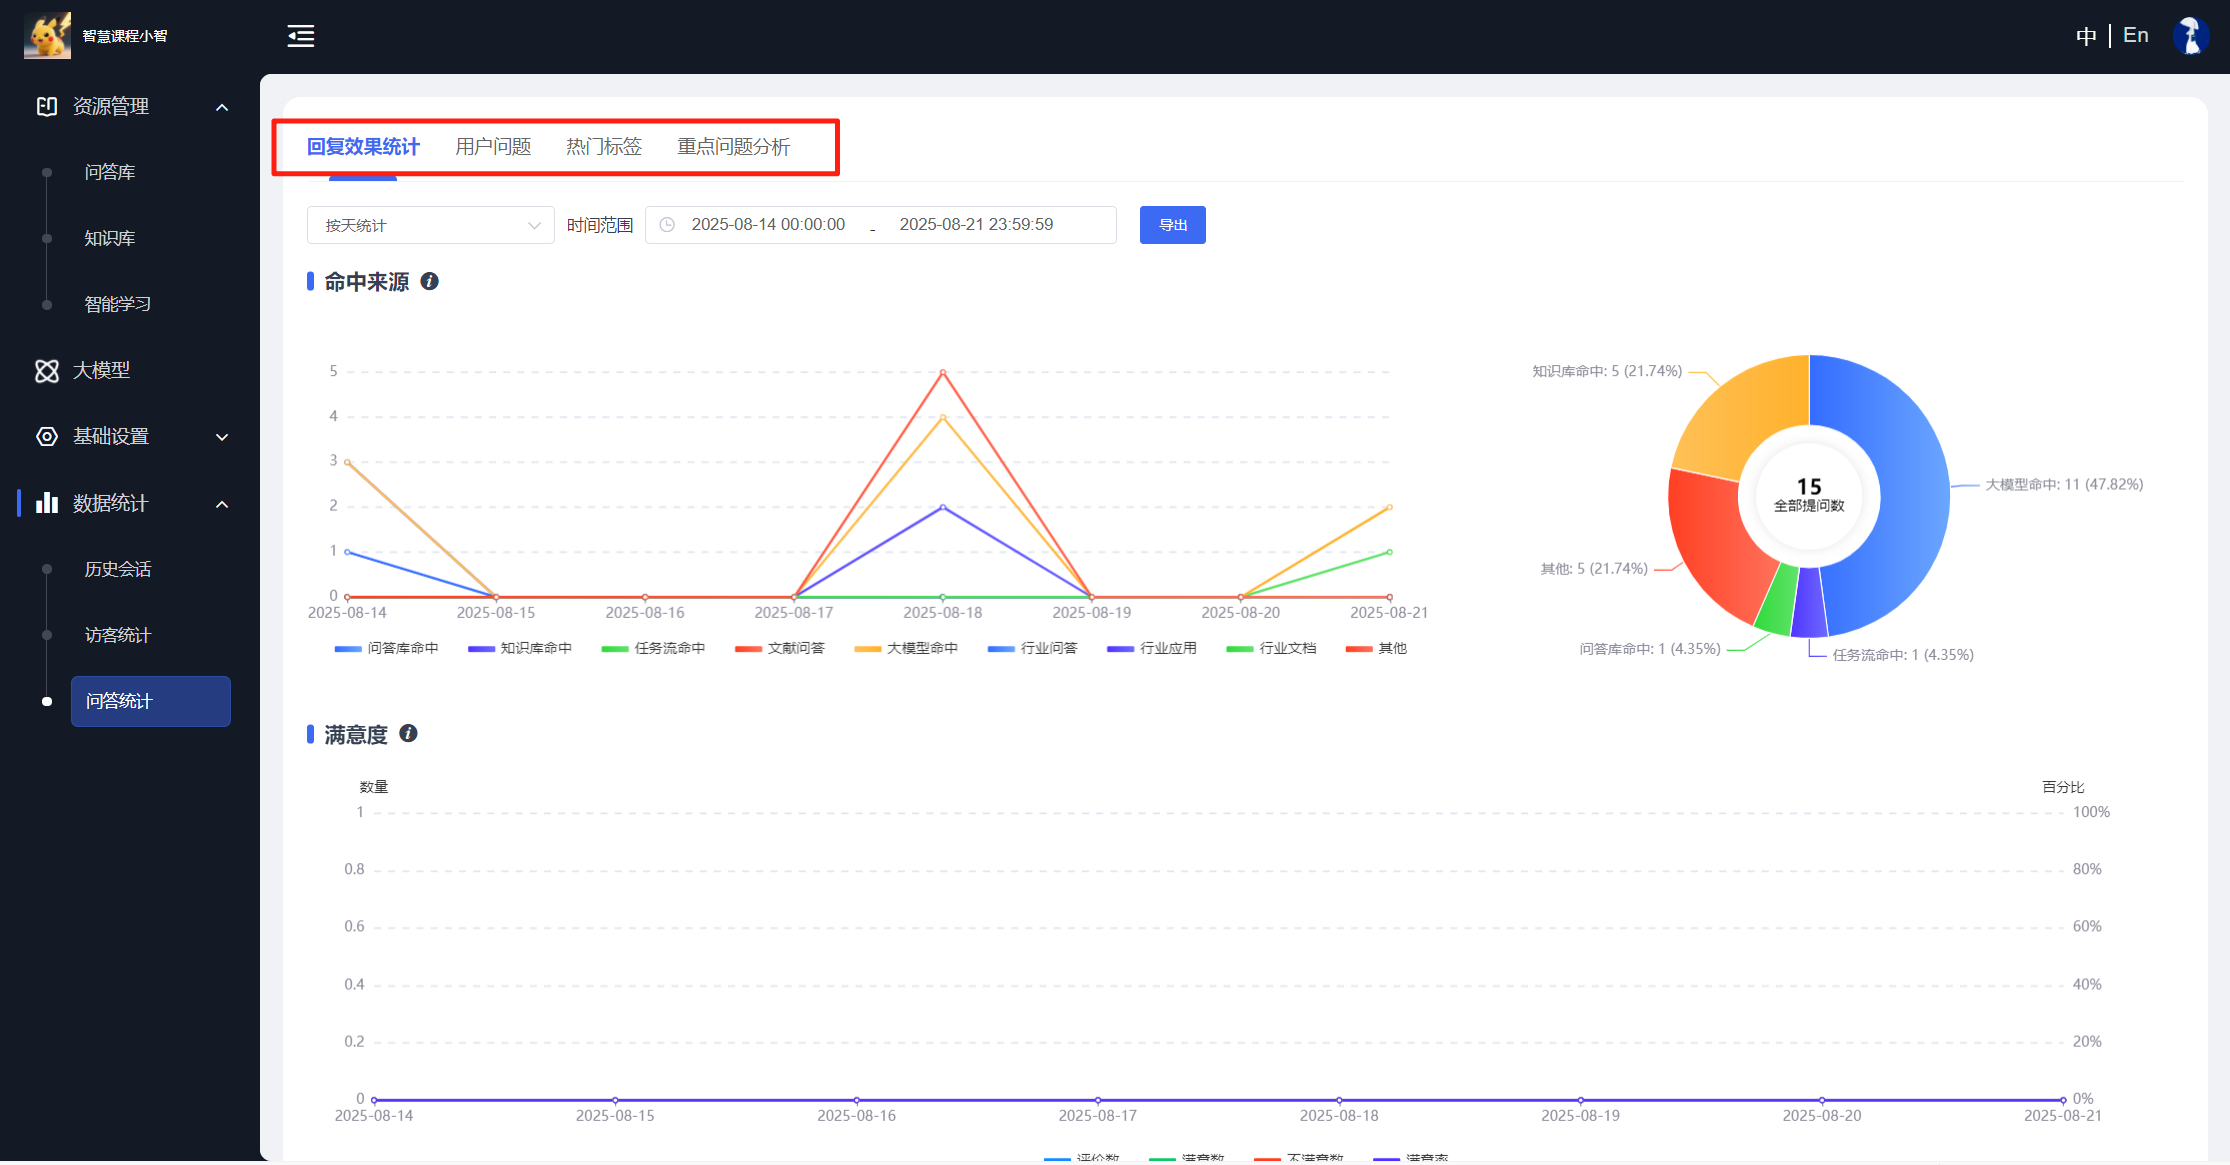
Task: Click the 数量 axis title
Action: 374,787
